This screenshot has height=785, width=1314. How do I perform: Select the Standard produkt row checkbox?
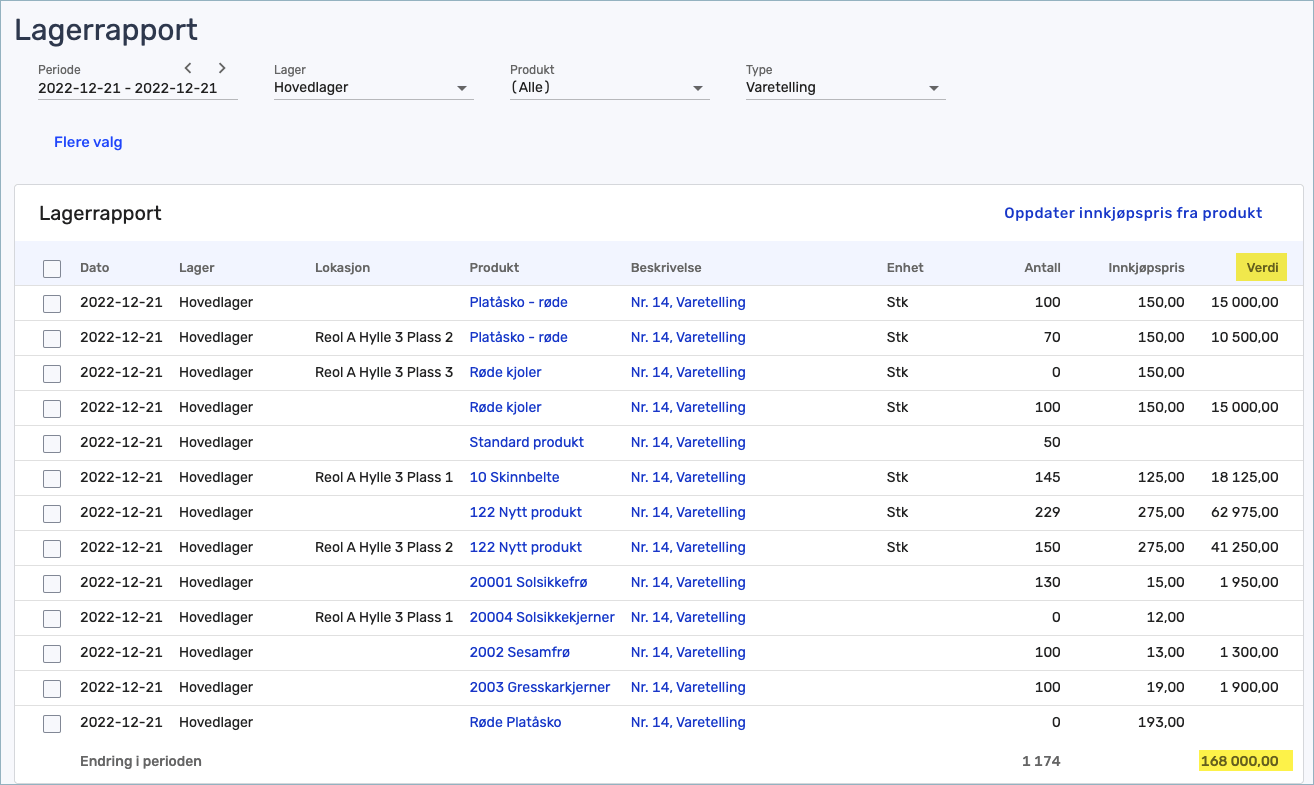click(x=52, y=443)
